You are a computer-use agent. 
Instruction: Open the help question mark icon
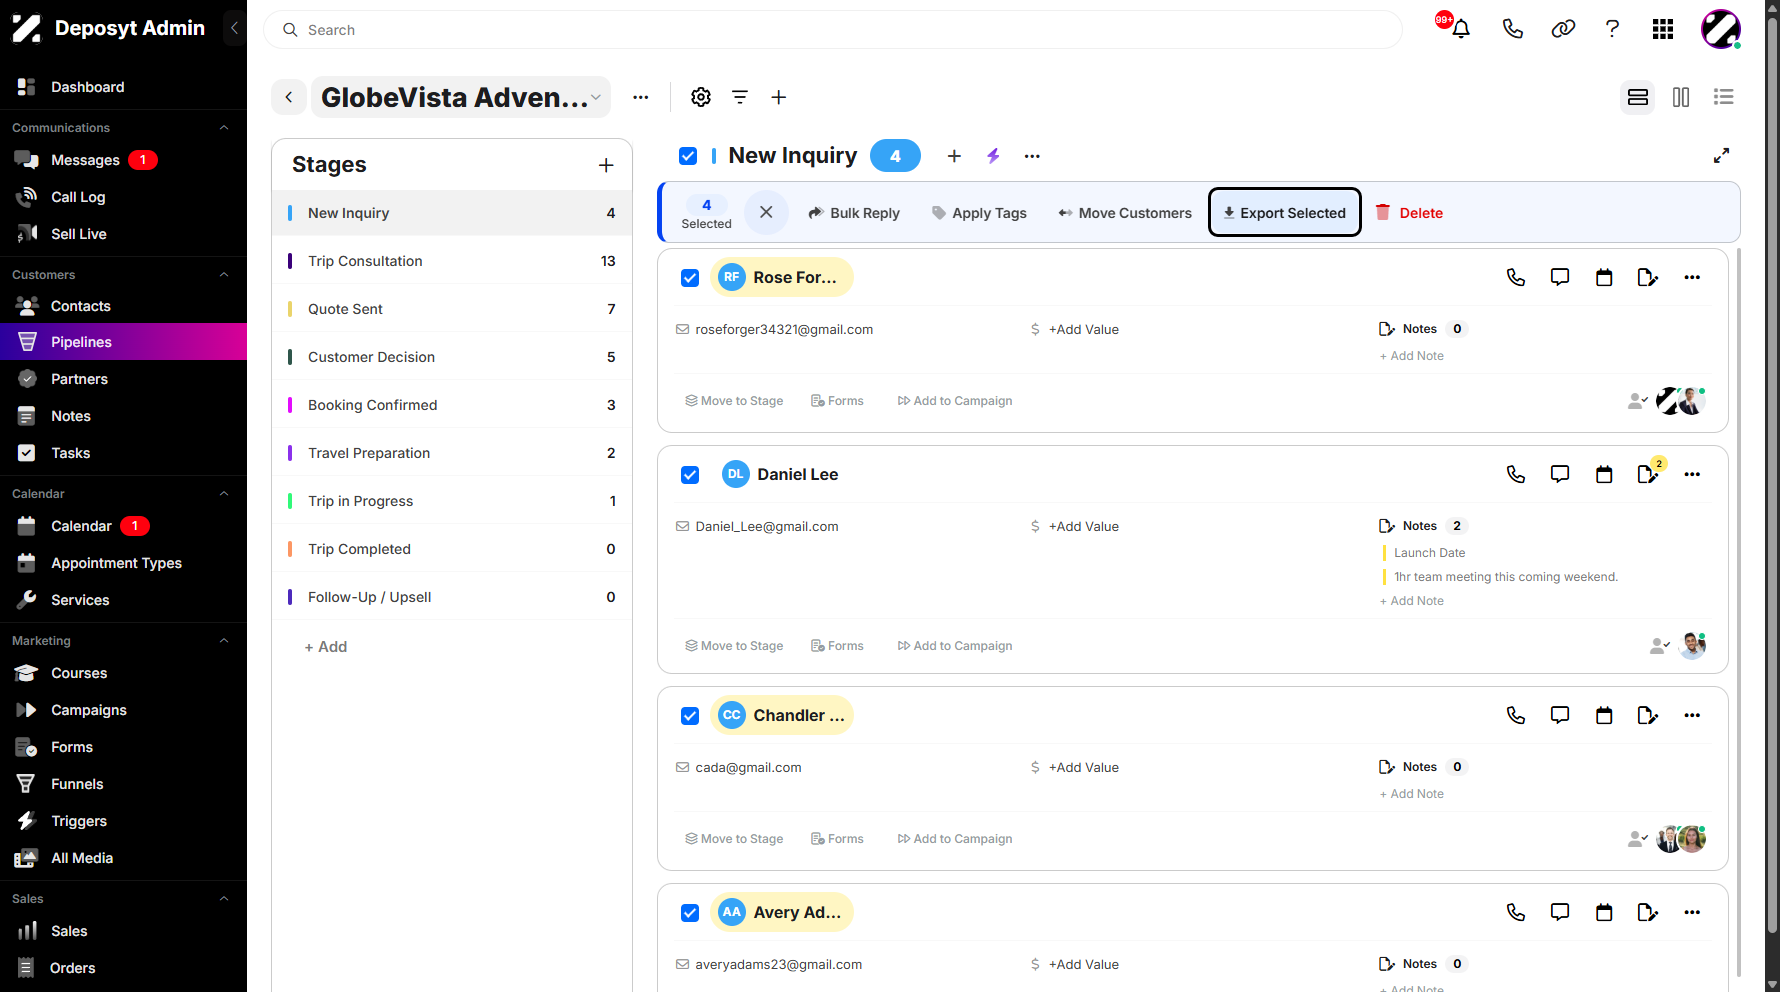pos(1612,29)
